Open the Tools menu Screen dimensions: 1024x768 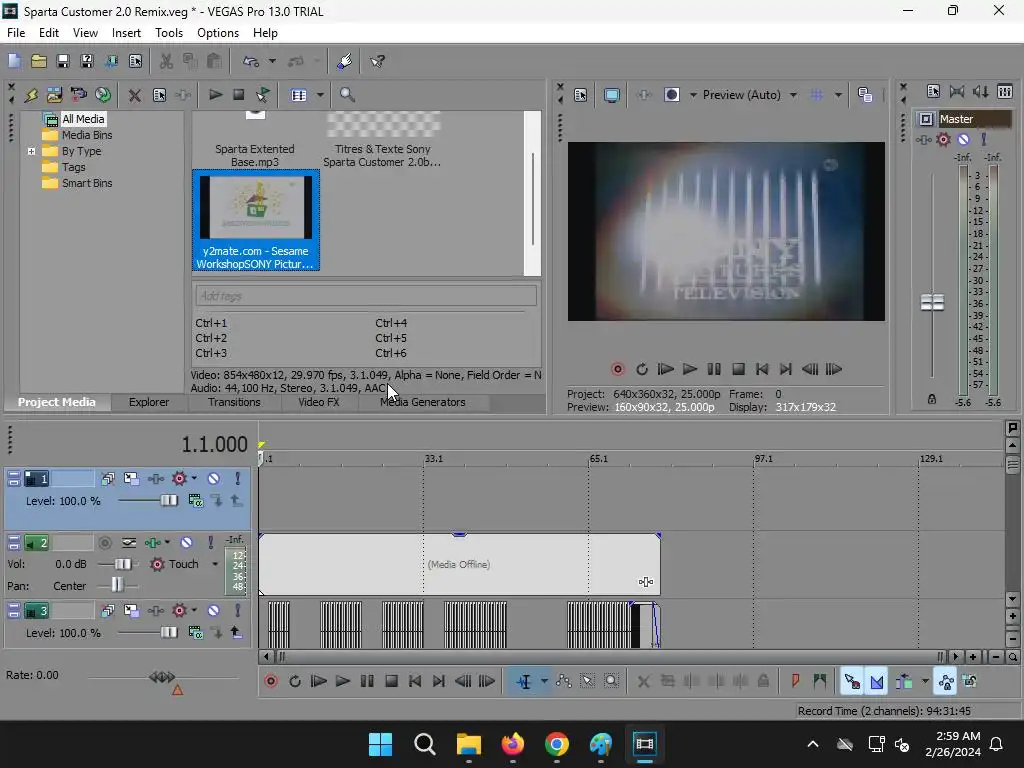pyautogui.click(x=168, y=33)
